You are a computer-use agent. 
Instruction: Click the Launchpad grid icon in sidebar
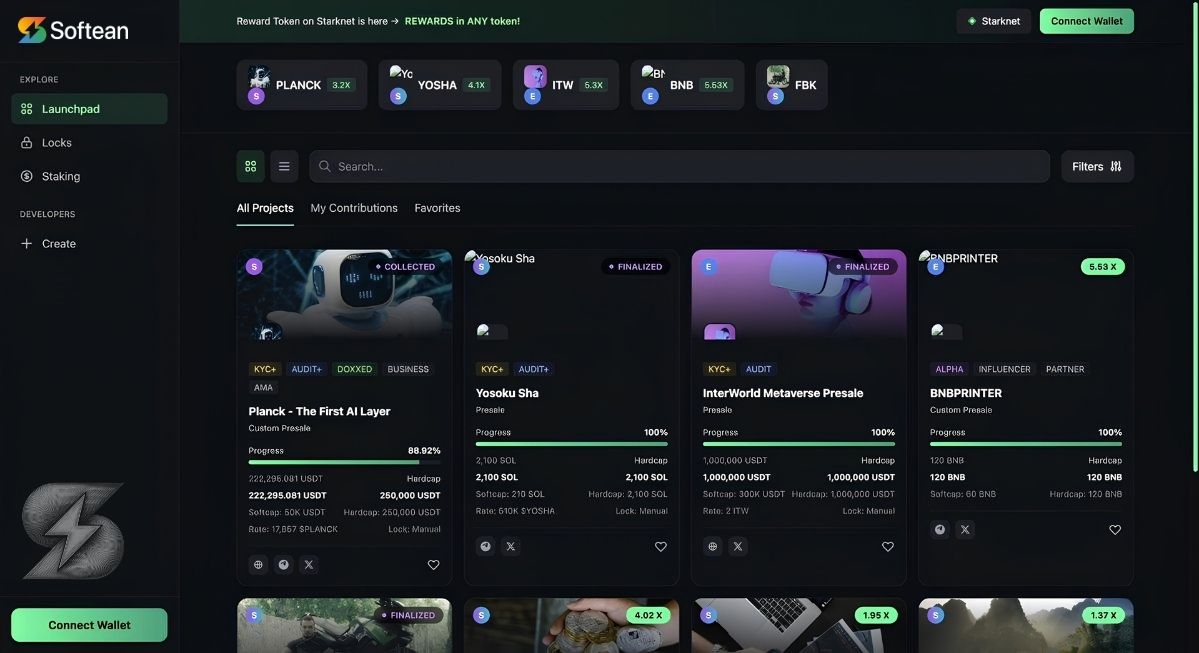pos(27,109)
